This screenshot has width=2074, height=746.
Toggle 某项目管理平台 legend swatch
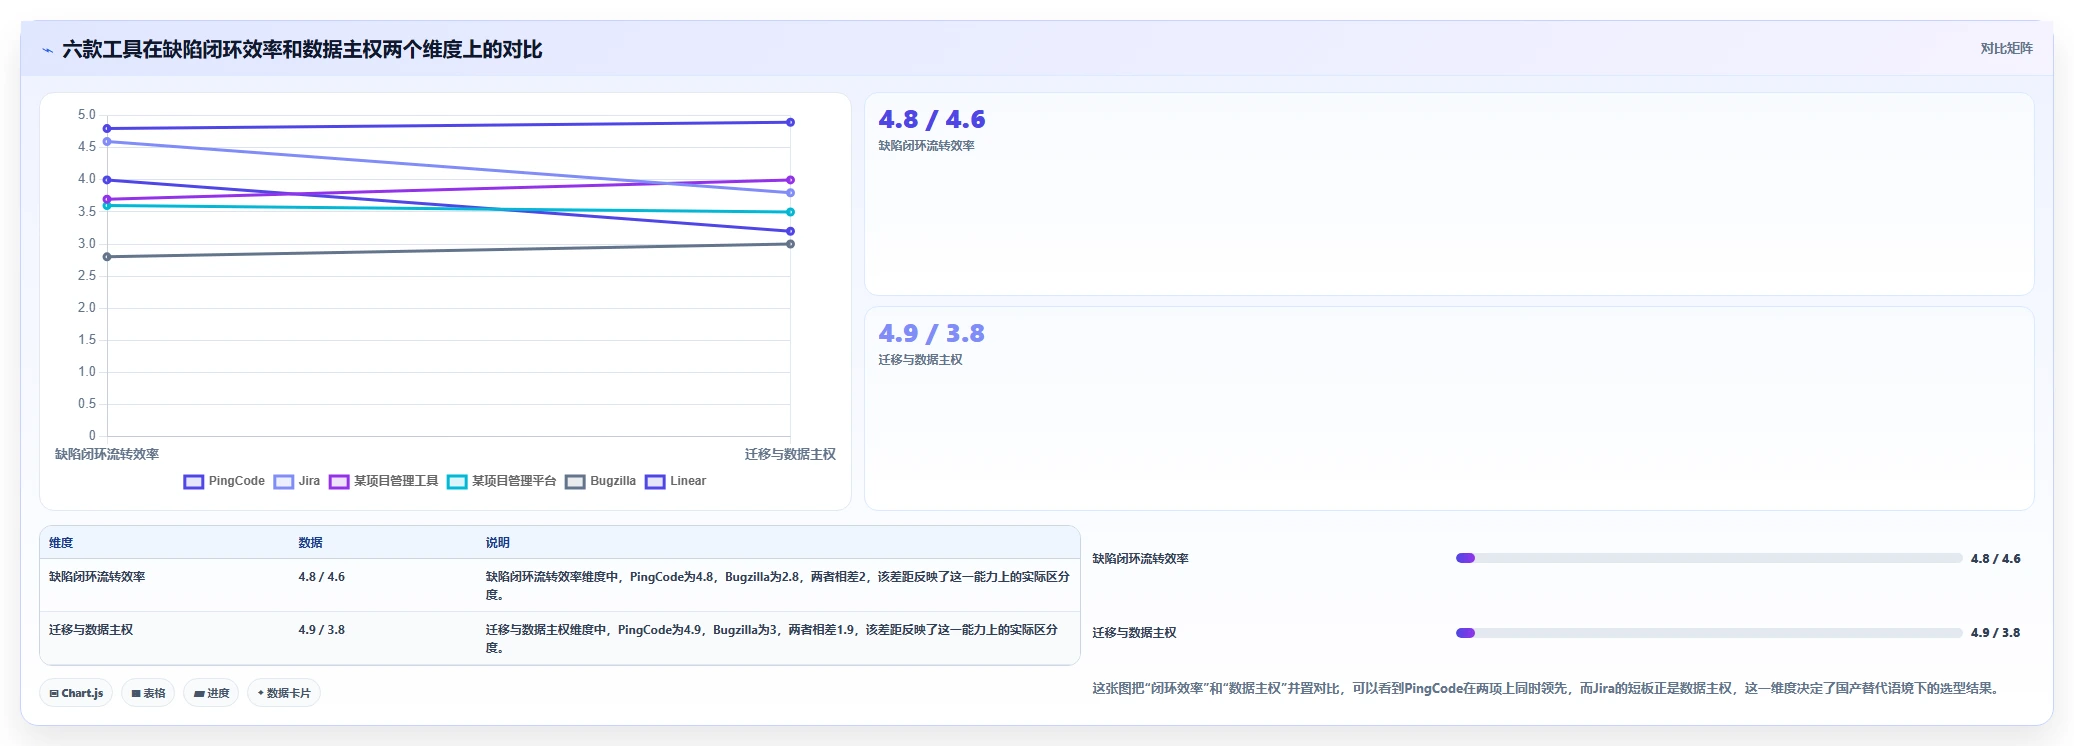[x=457, y=482]
